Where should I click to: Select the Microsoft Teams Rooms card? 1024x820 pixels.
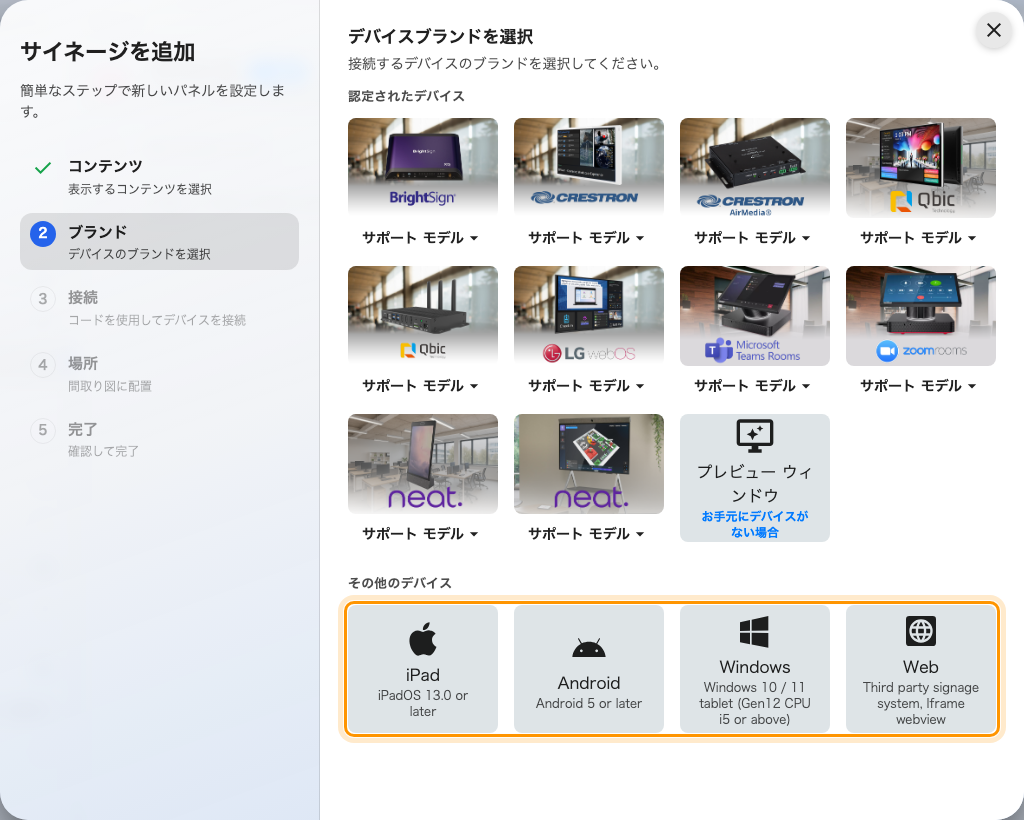754,316
